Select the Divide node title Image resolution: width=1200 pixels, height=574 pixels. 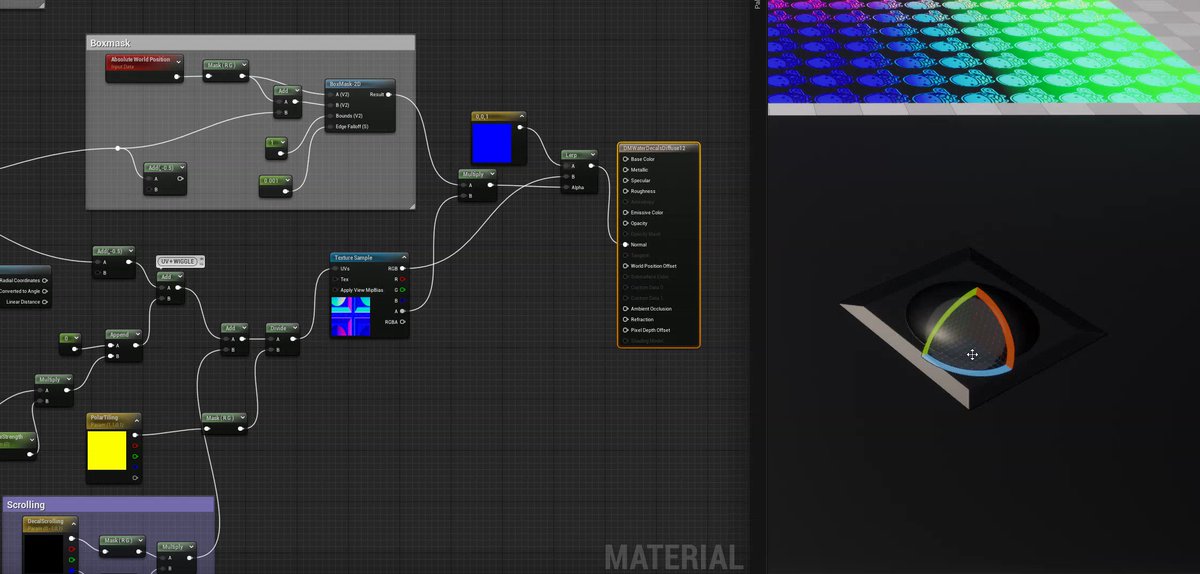(278, 327)
